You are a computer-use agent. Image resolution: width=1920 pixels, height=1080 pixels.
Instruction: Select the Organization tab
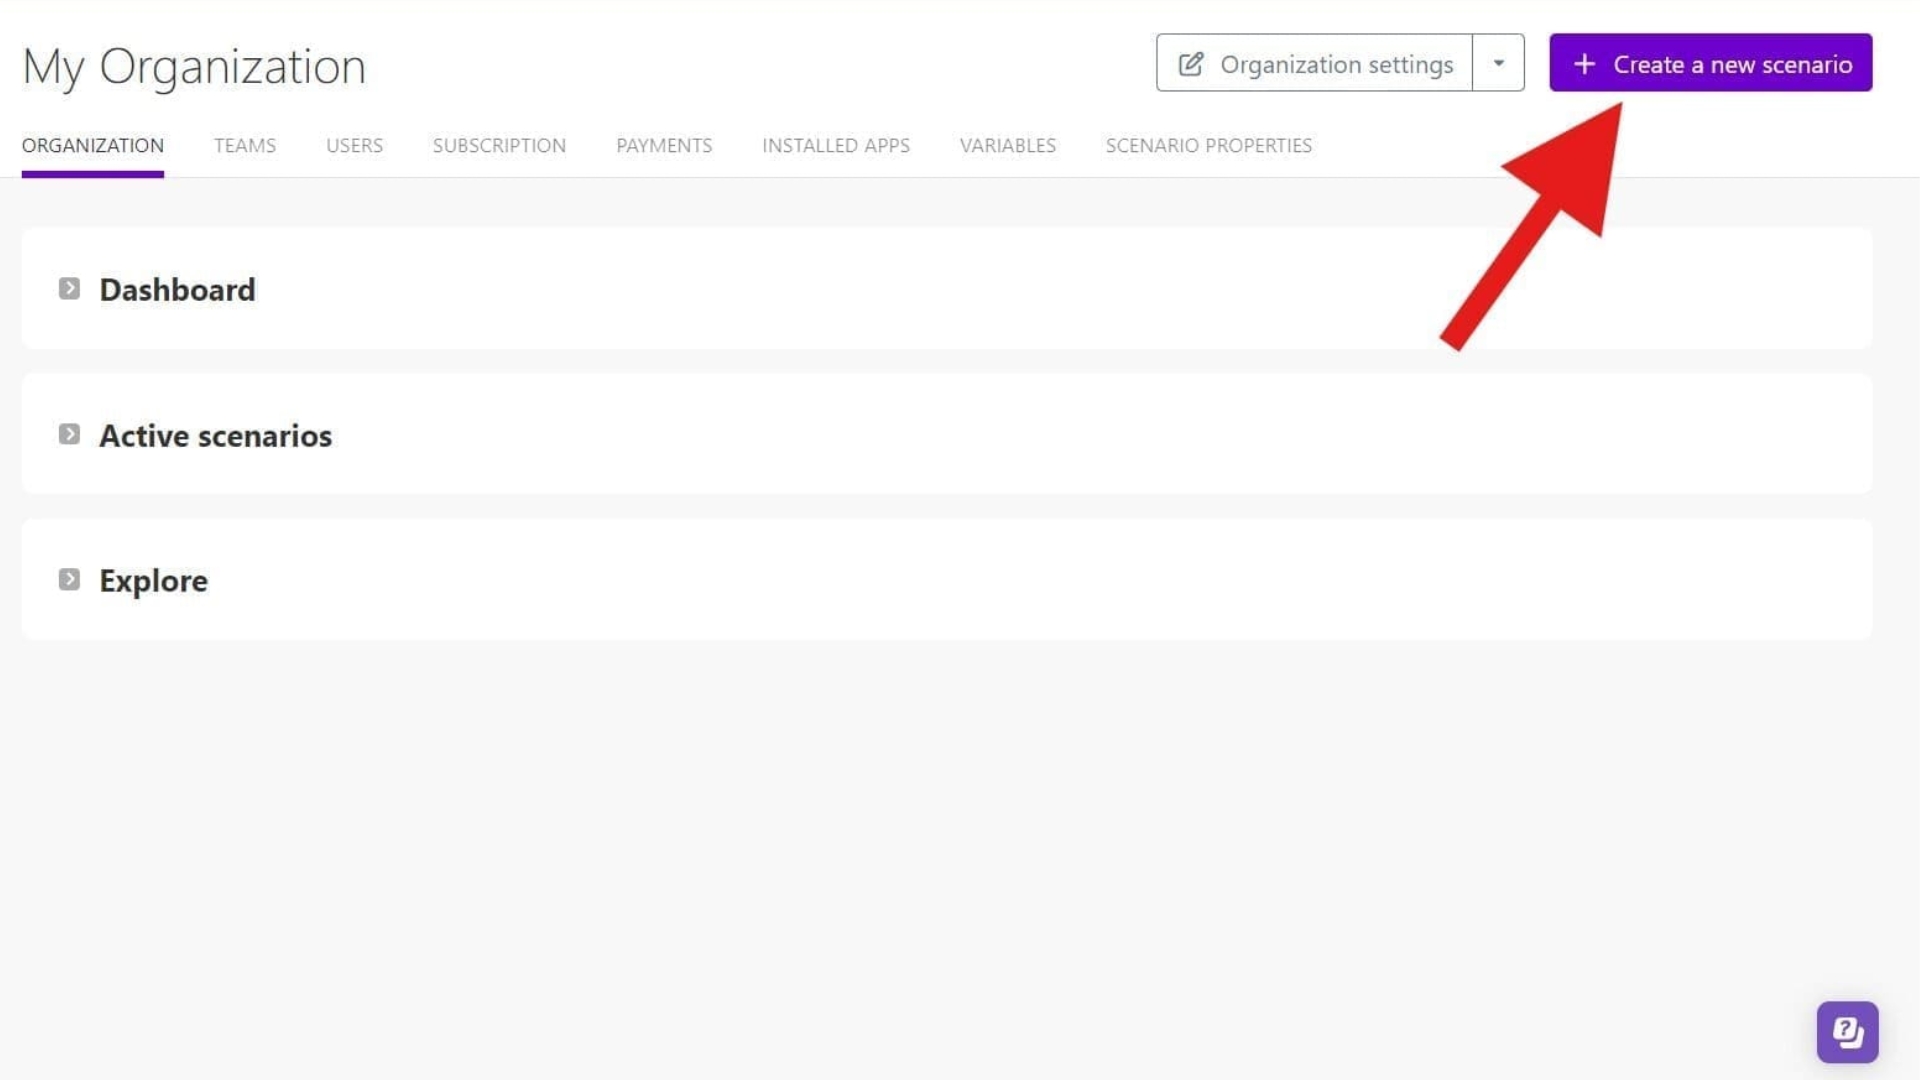tap(93, 145)
